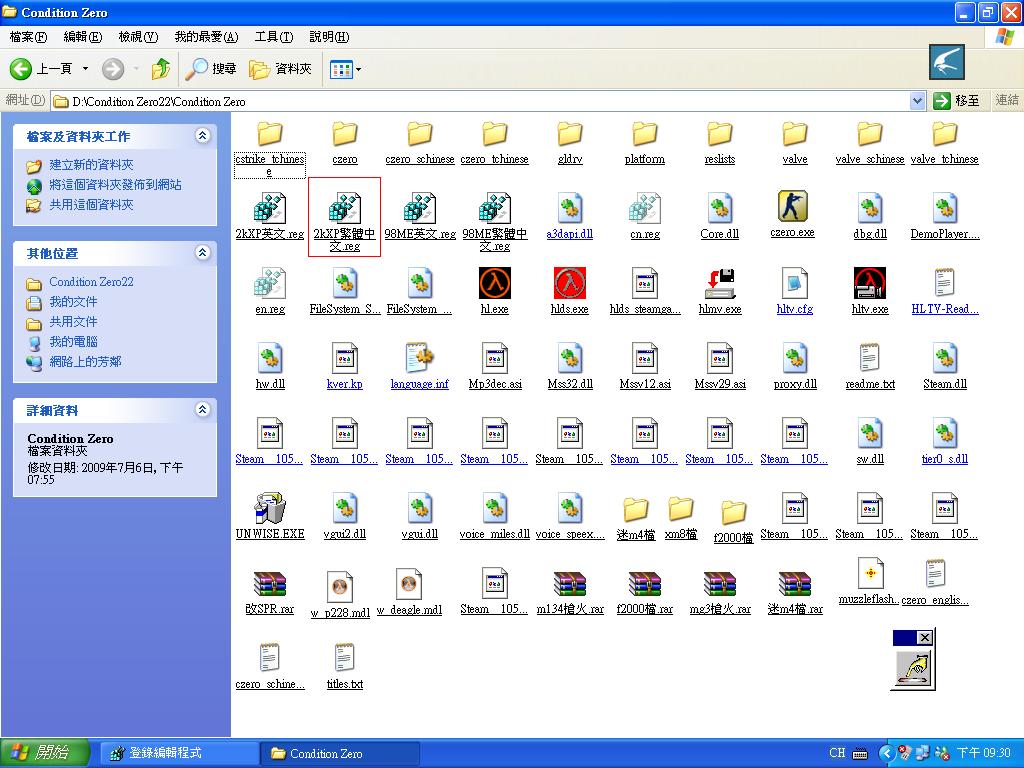The height and width of the screenshot is (768, 1024).
Task: Open the 說明(H) menu
Action: click(x=329, y=37)
